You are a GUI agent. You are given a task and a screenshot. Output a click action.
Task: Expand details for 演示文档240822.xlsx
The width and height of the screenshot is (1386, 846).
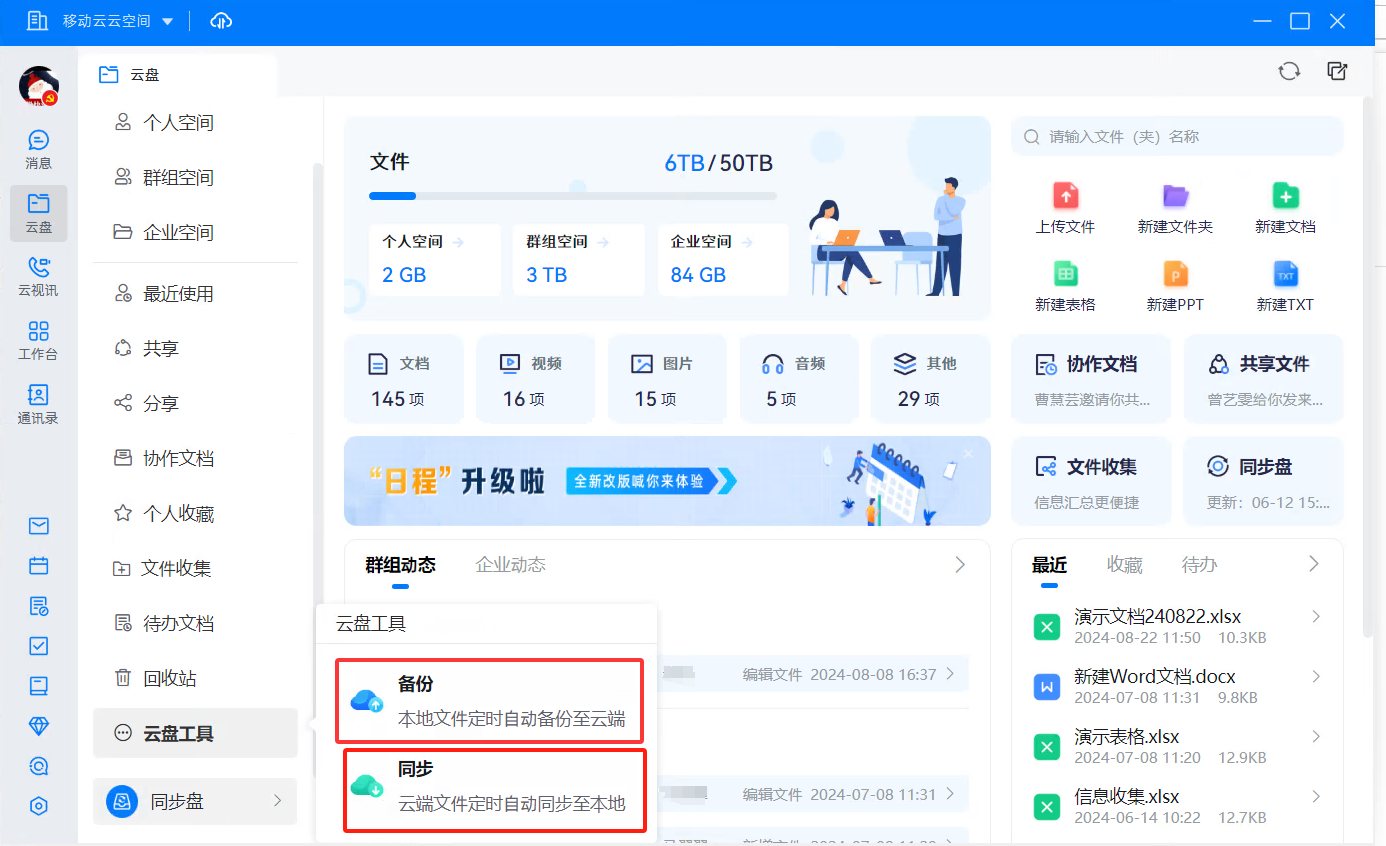click(x=1316, y=616)
